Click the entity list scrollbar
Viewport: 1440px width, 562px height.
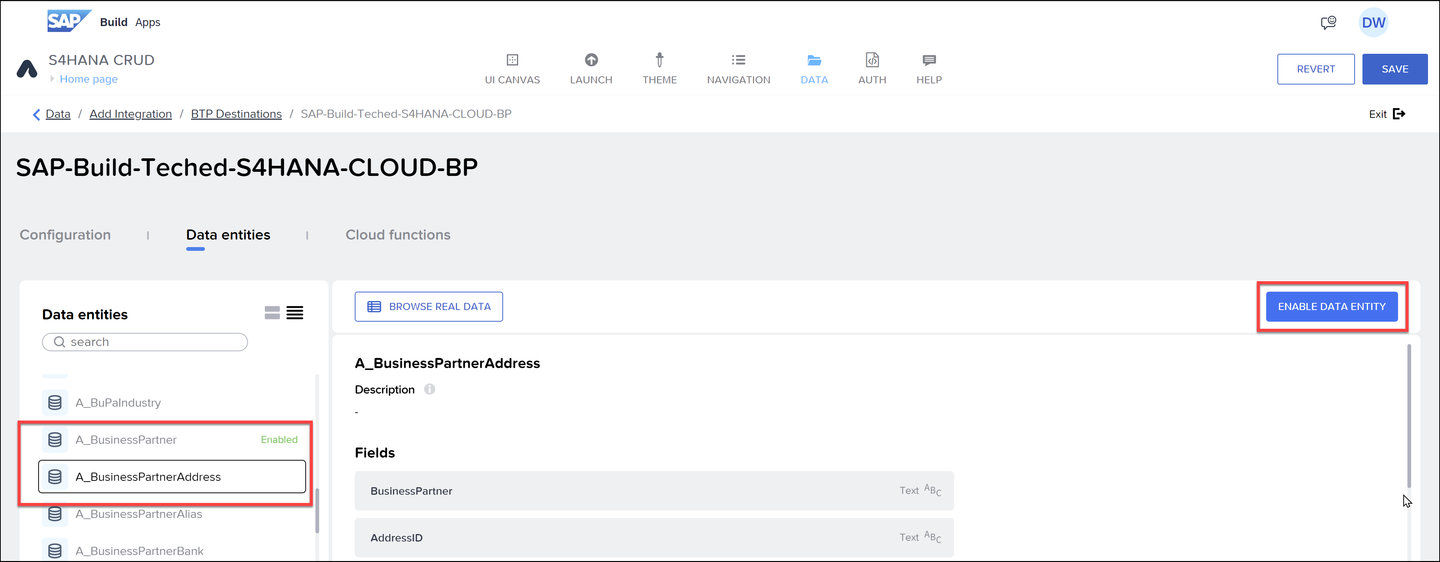coord(317,510)
